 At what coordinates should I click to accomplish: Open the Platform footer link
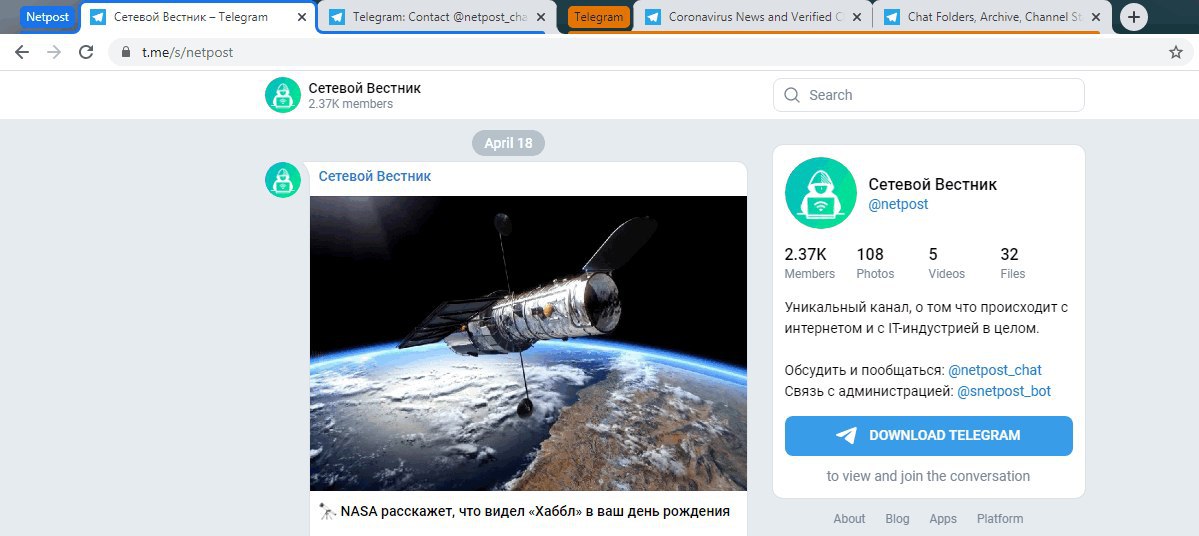pos(999,518)
